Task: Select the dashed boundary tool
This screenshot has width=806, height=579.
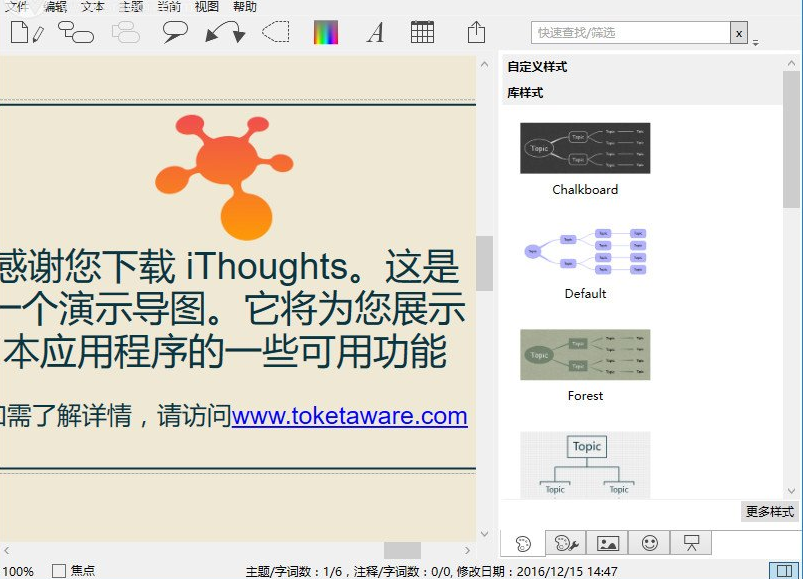Action: click(x=276, y=32)
